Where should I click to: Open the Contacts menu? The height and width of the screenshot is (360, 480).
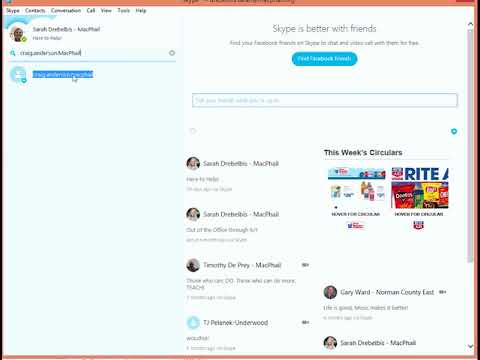(35, 11)
